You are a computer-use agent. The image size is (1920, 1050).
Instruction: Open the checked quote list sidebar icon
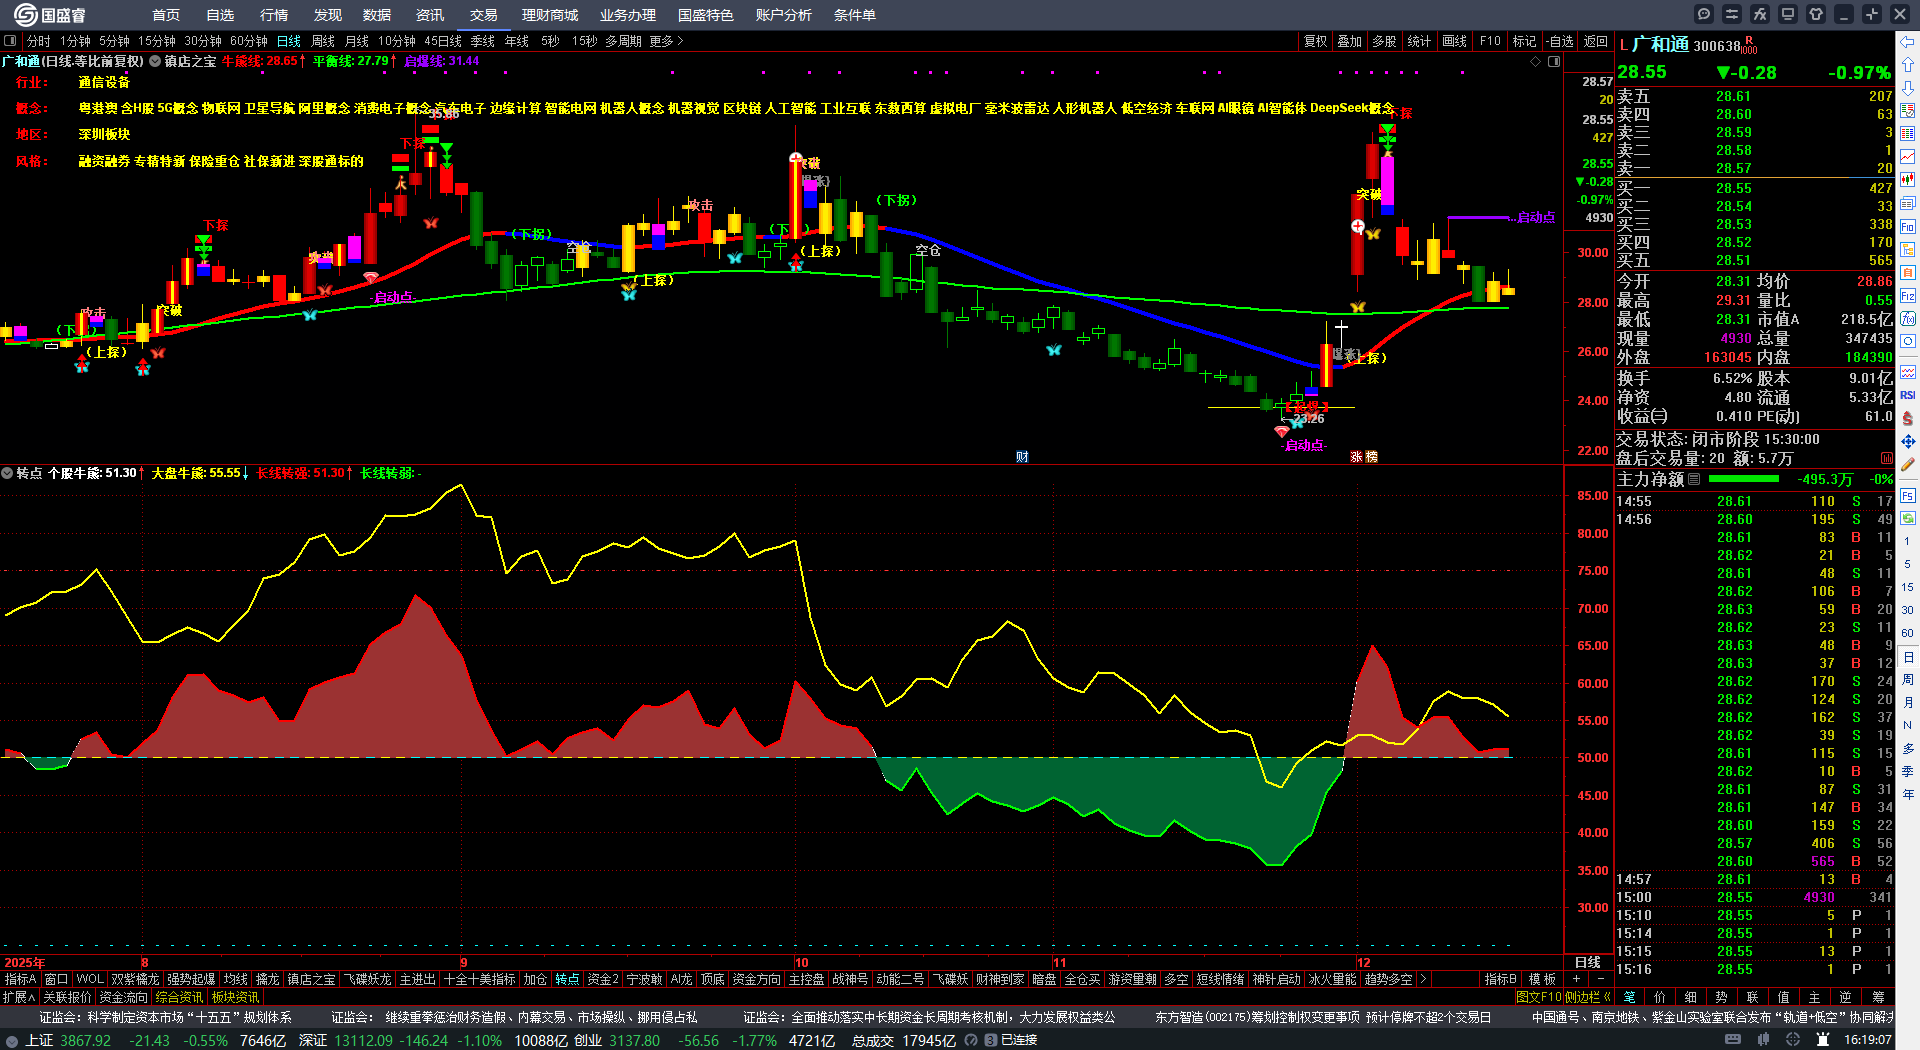[x=1908, y=111]
